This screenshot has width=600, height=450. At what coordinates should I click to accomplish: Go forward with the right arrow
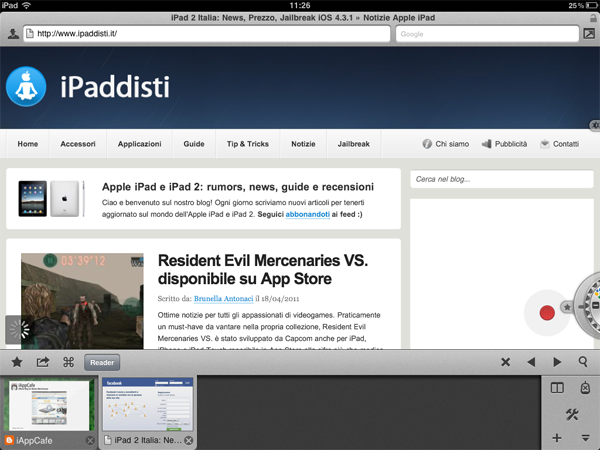pyautogui.click(x=557, y=362)
